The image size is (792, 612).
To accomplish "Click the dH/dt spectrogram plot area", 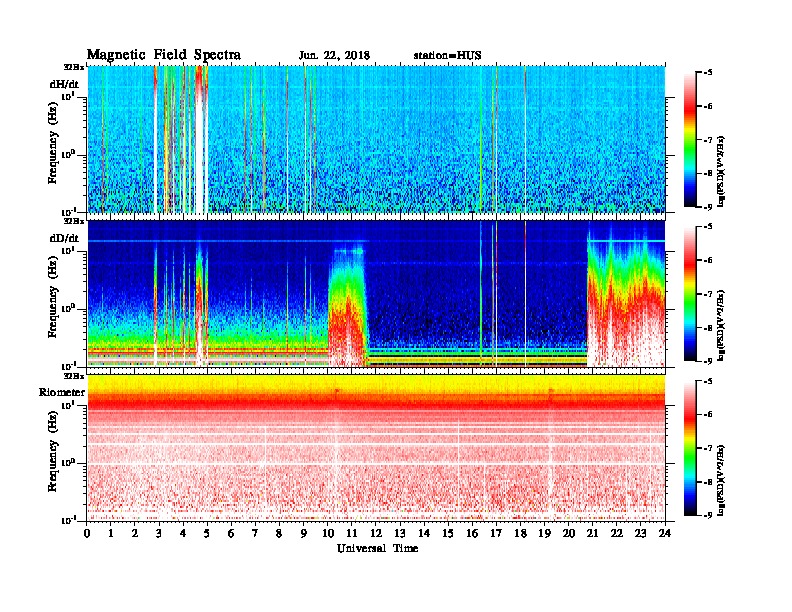I will 376,139.
